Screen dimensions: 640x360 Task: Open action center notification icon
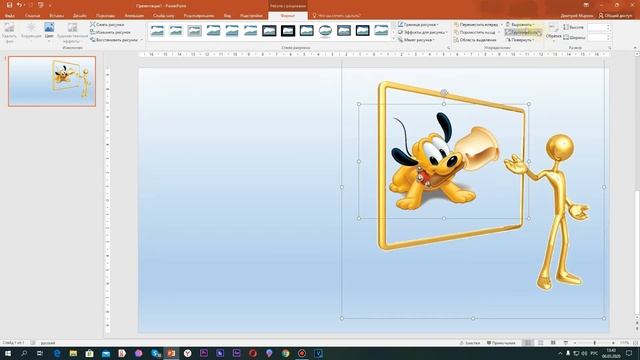[629, 353]
